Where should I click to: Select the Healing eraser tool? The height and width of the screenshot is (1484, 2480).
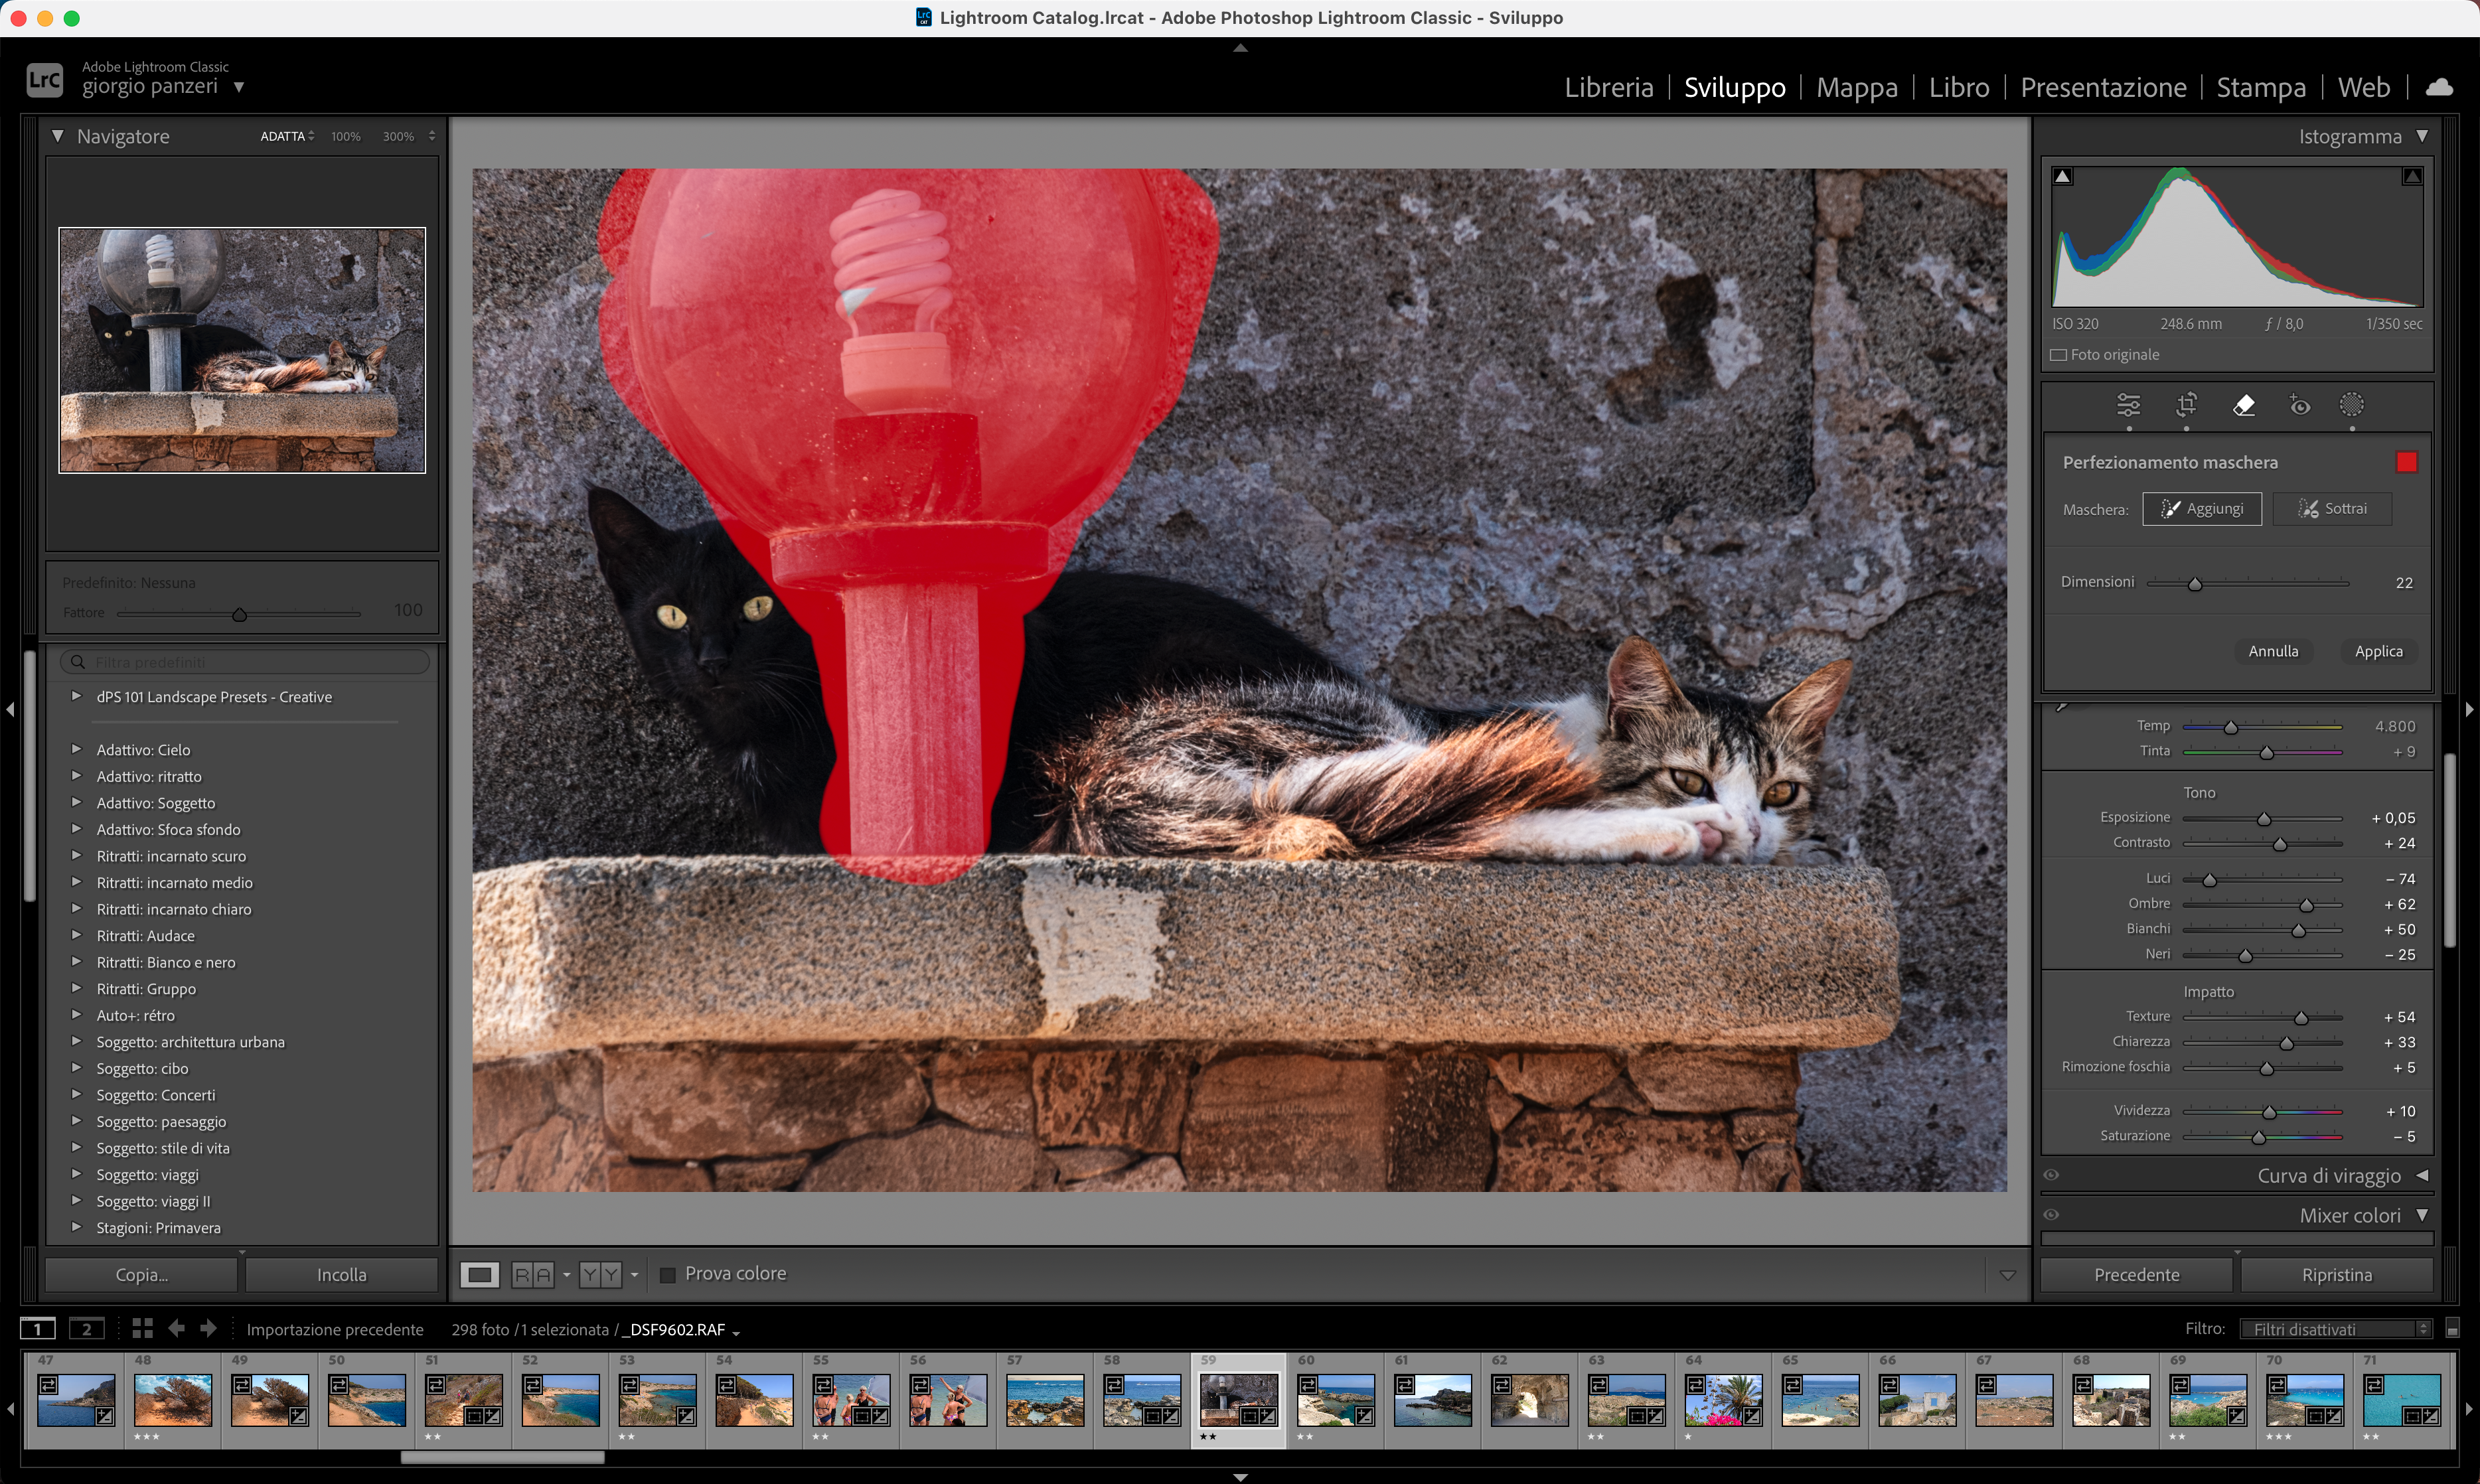(2243, 405)
